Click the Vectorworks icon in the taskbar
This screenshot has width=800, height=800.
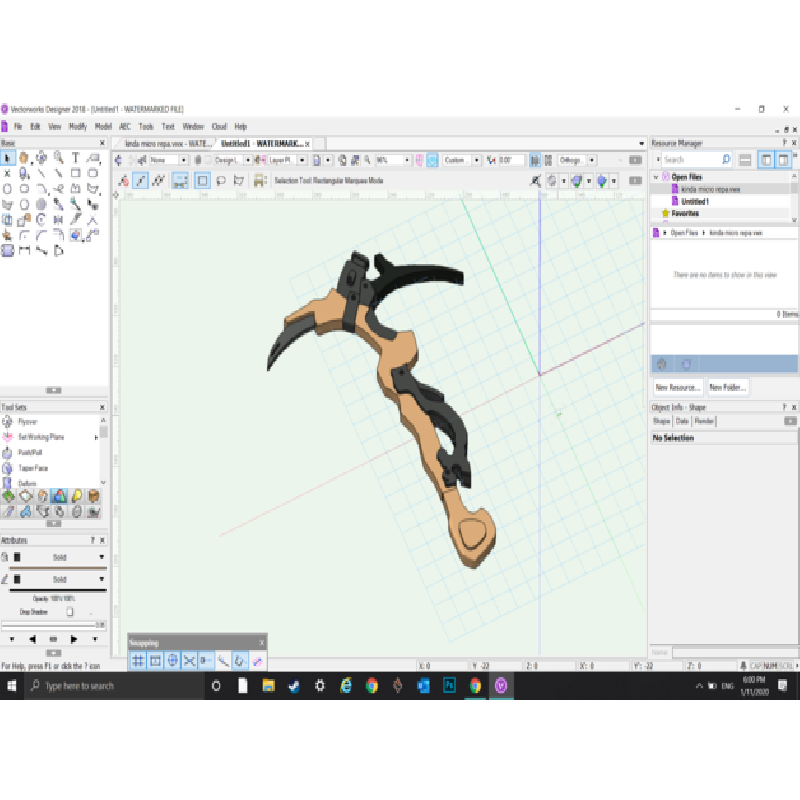[501, 686]
